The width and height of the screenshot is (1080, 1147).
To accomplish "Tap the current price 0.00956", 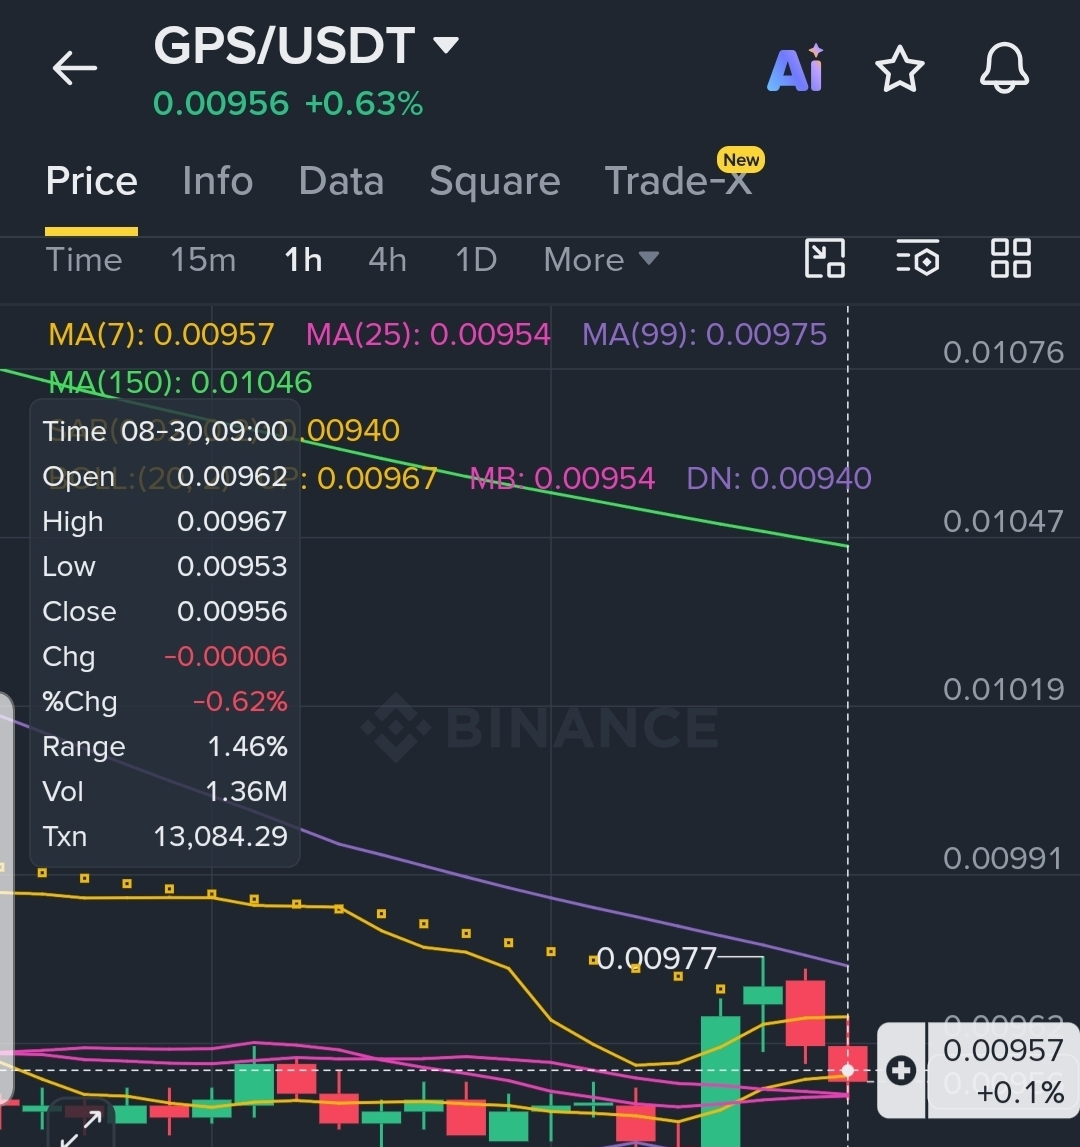I will click(x=221, y=103).
